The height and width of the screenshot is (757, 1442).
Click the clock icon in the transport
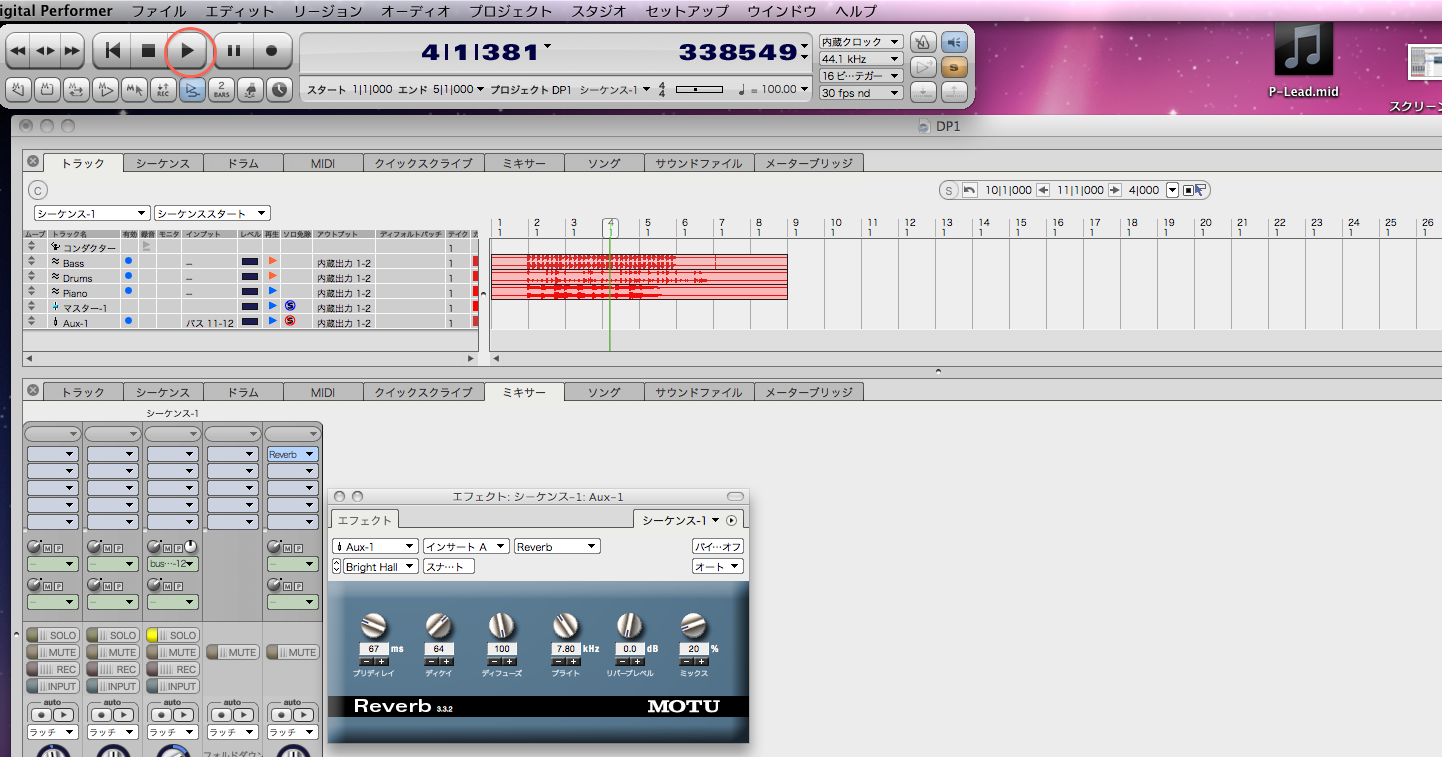pos(279,89)
